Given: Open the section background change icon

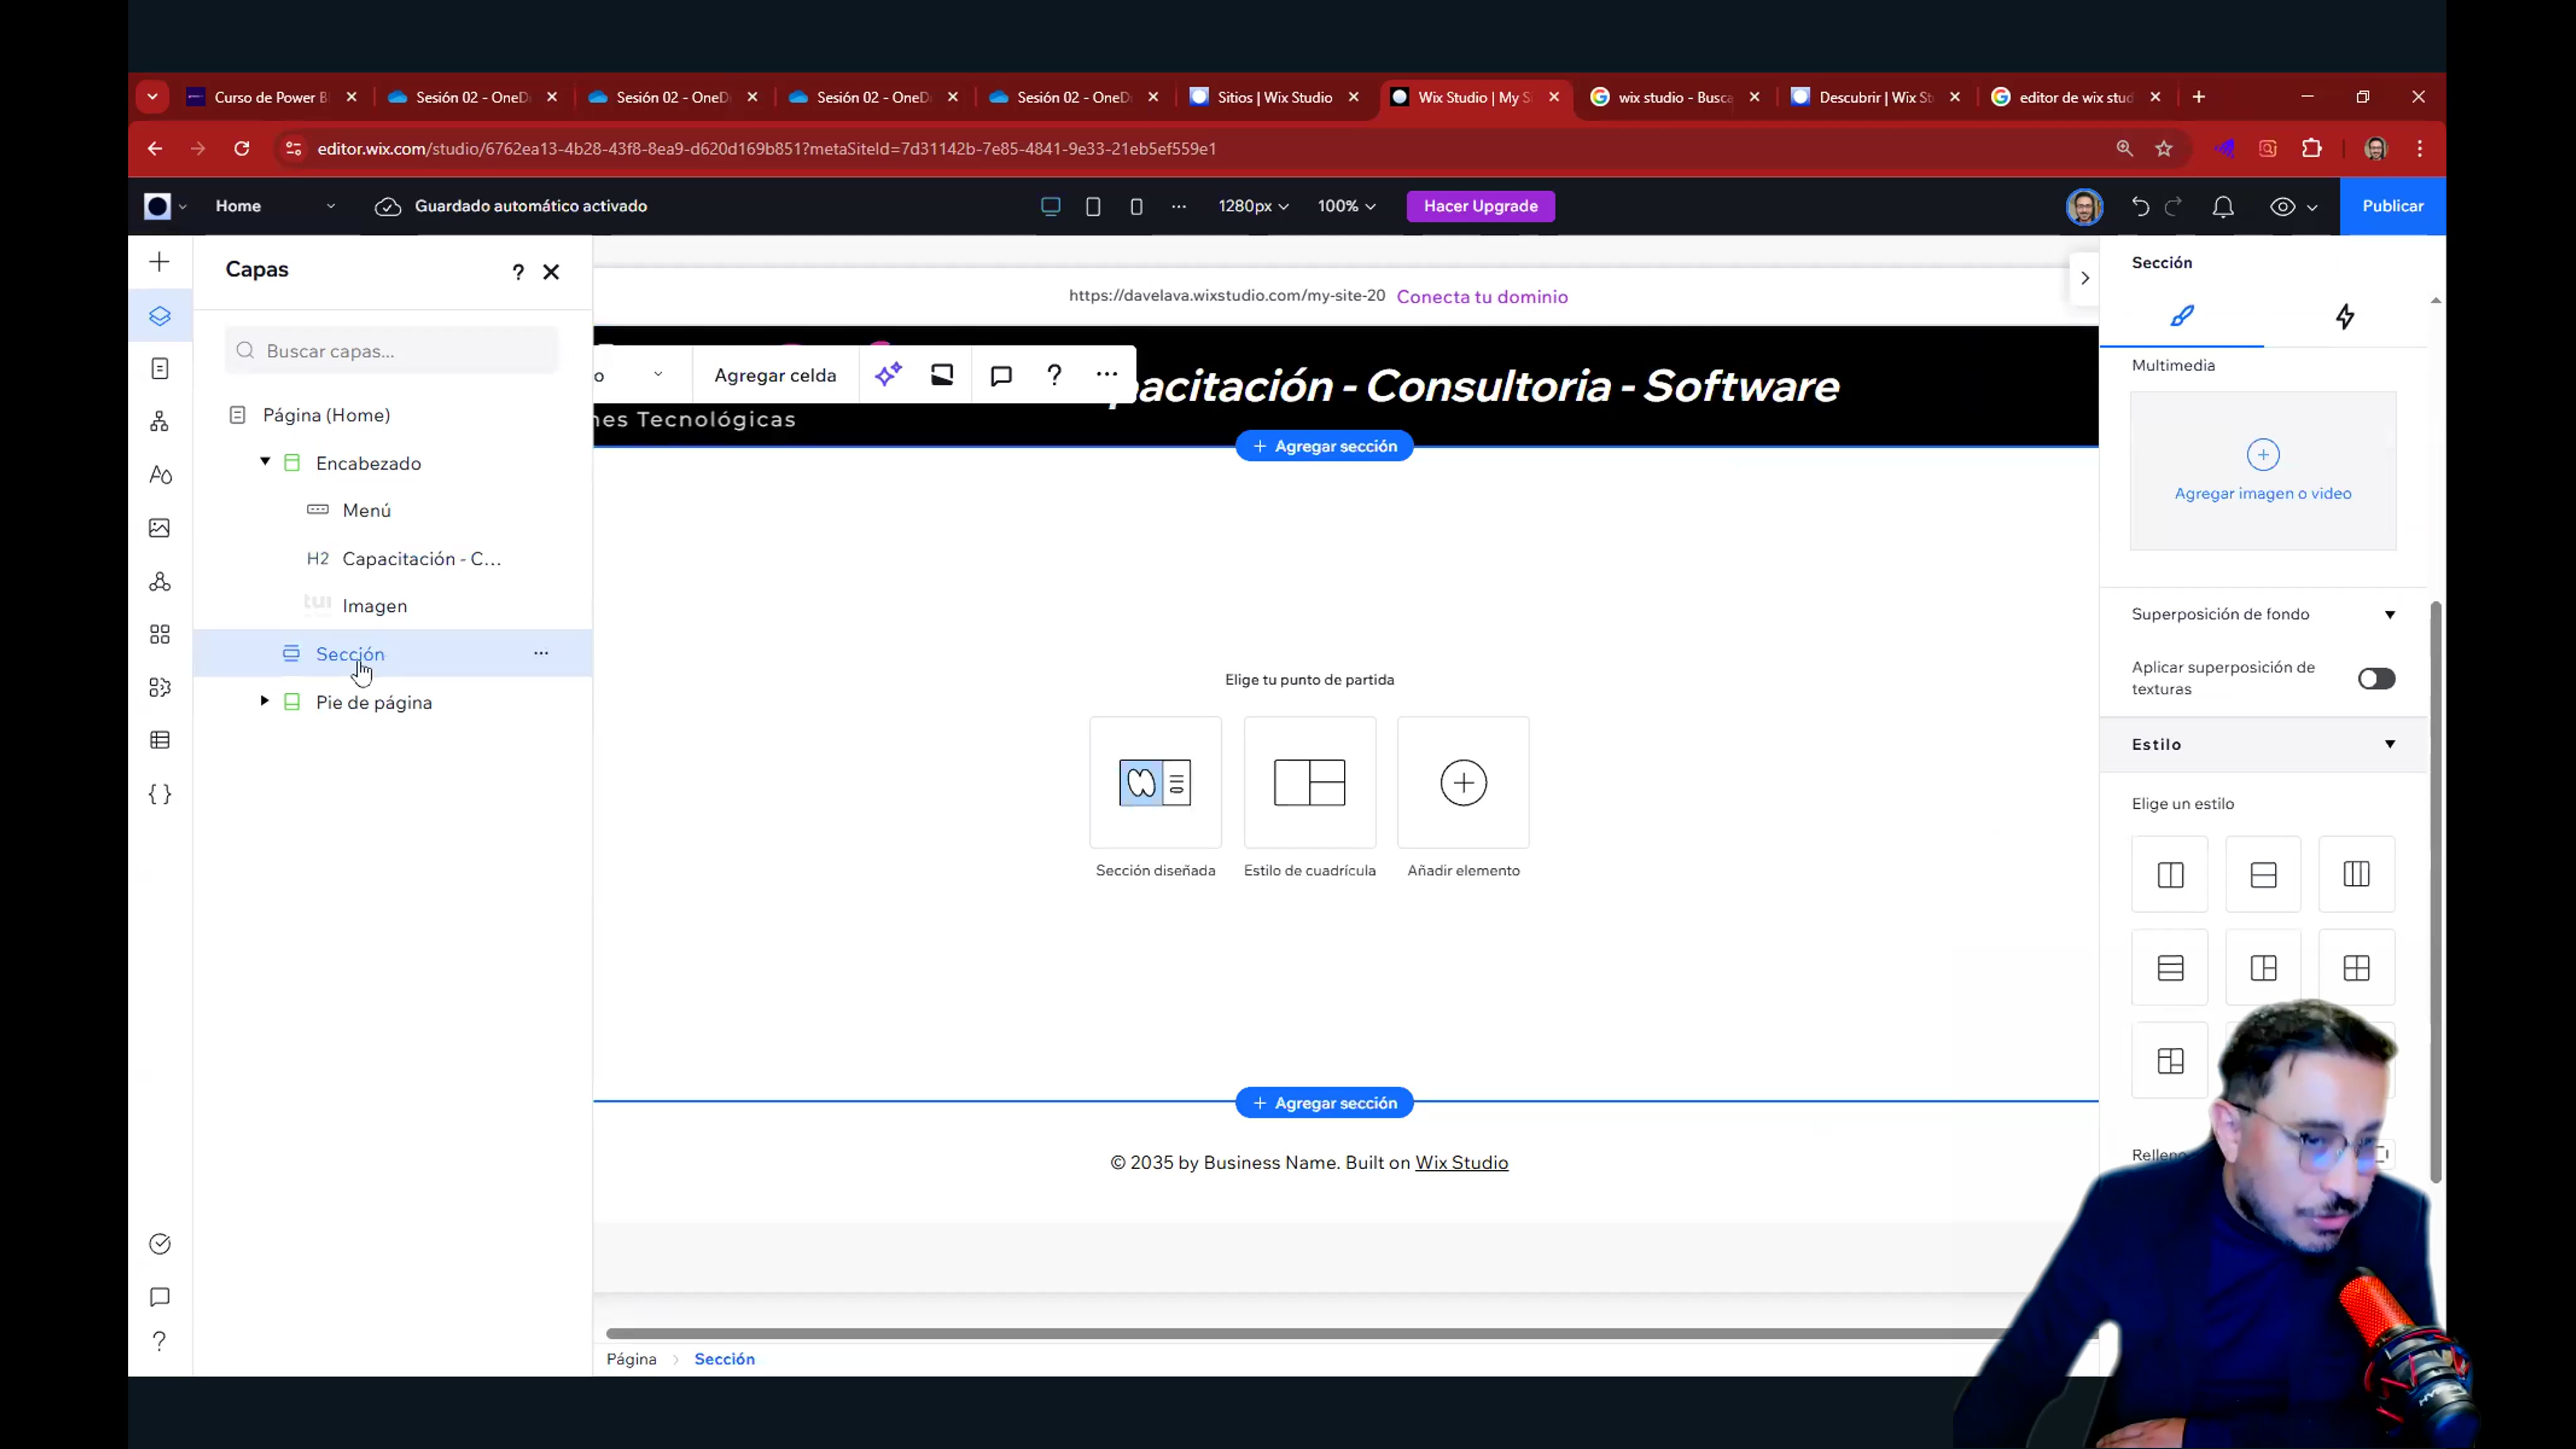Looking at the screenshot, I should click(942, 375).
